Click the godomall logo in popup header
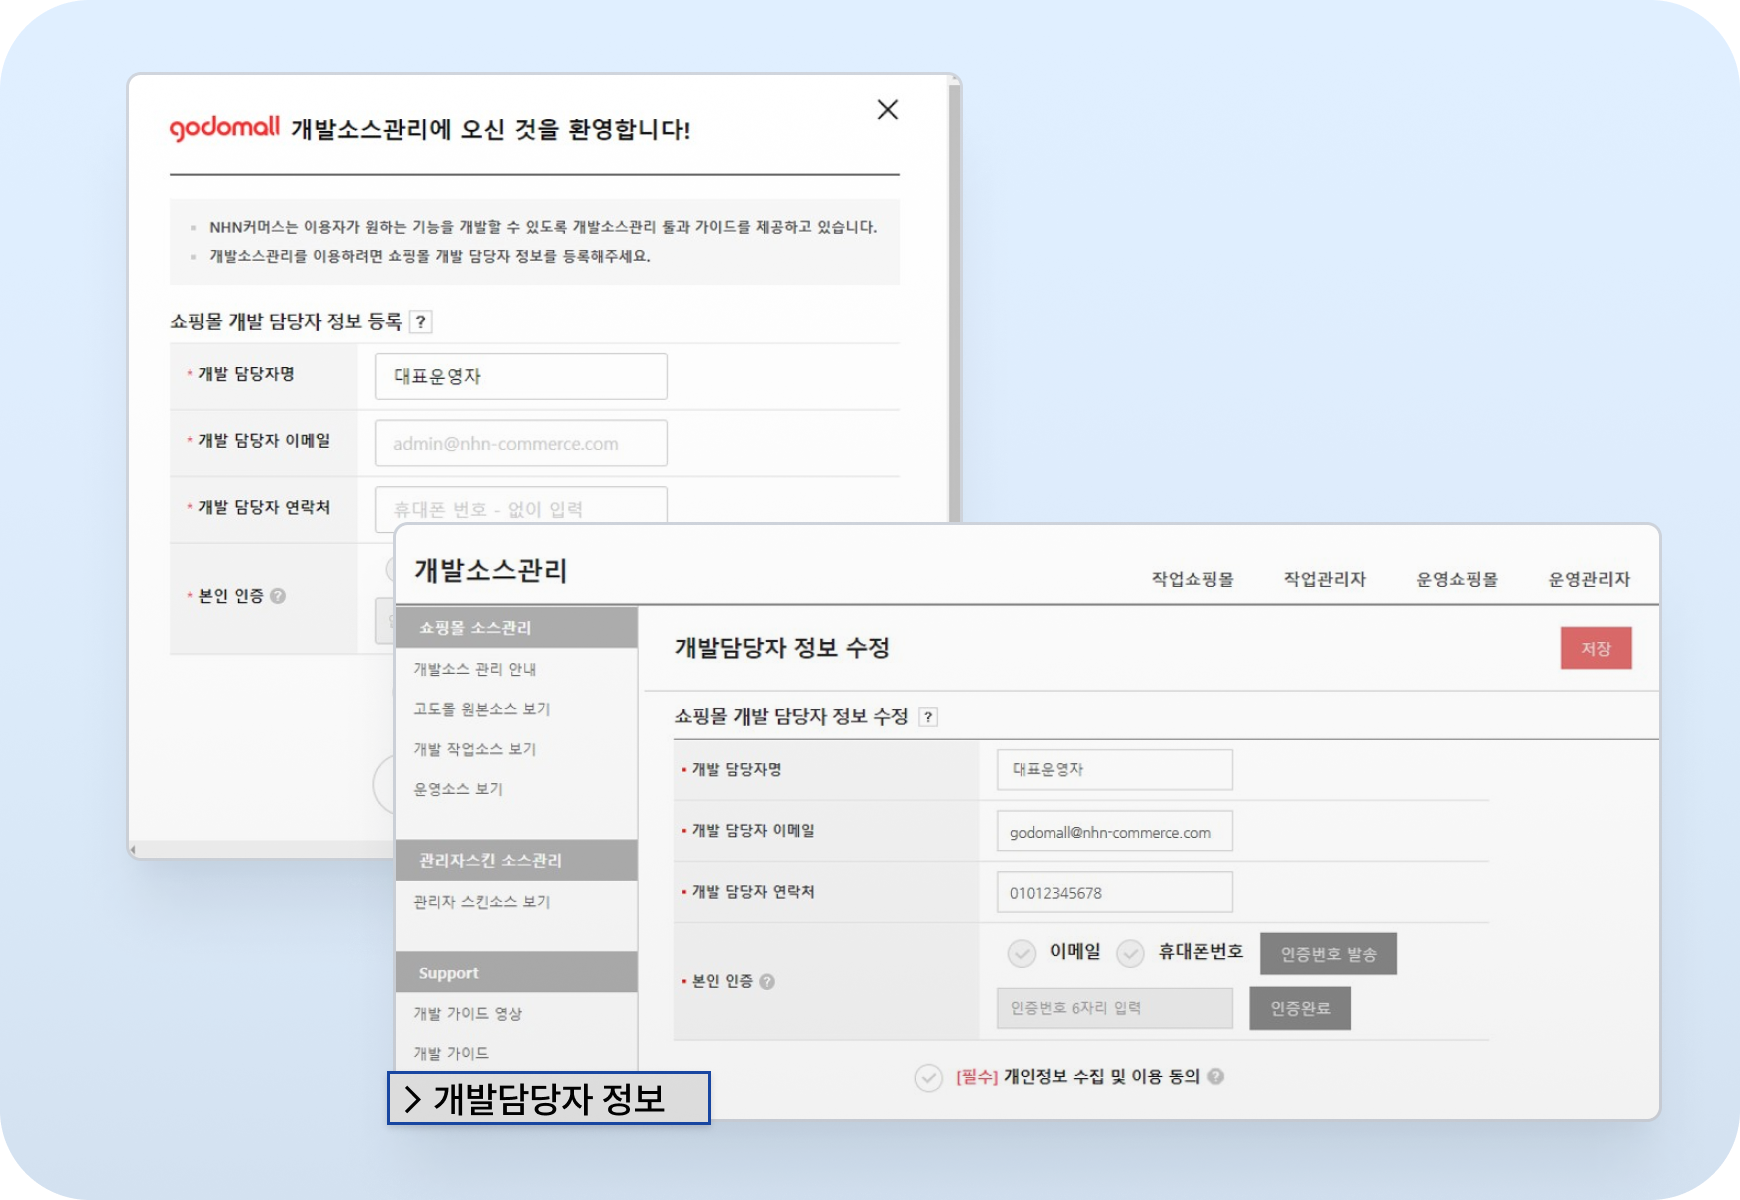 [225, 128]
